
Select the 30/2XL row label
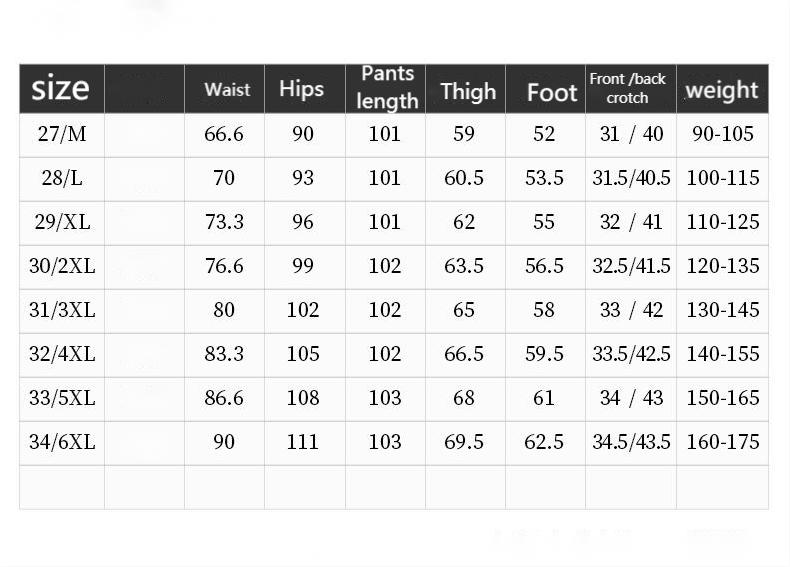62,266
